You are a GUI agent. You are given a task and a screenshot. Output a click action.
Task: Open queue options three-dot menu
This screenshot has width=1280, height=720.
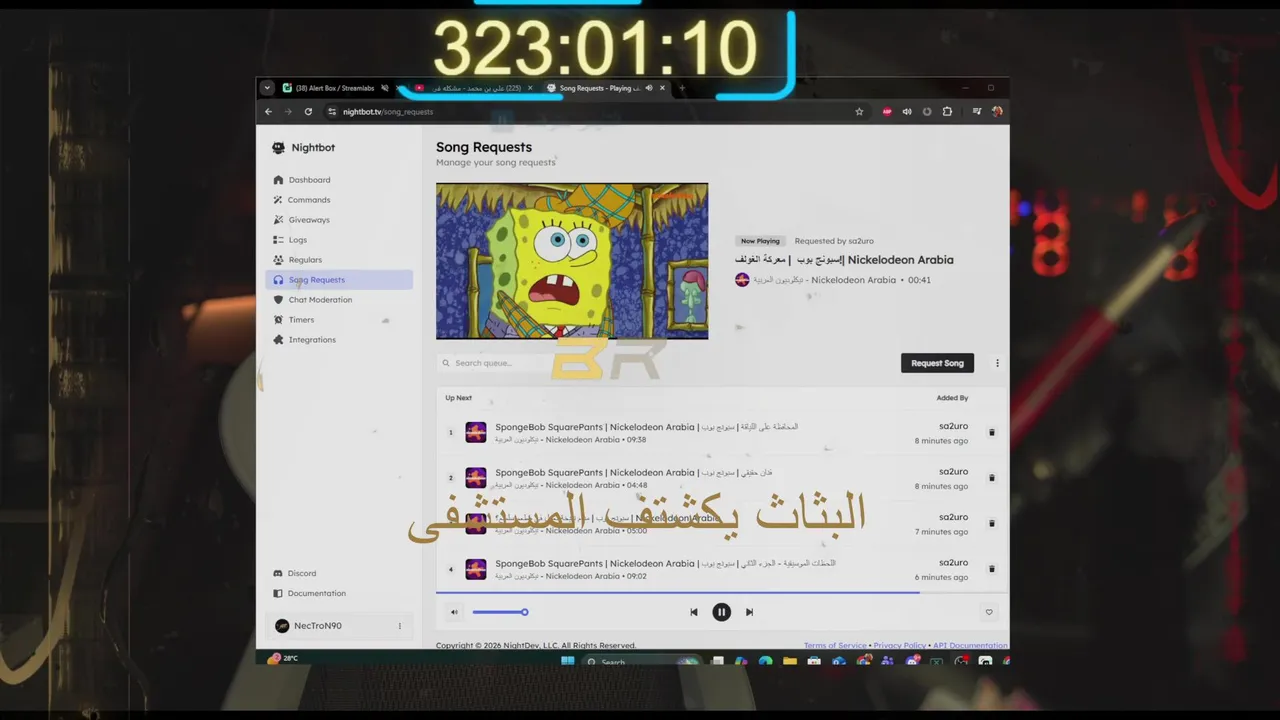997,363
